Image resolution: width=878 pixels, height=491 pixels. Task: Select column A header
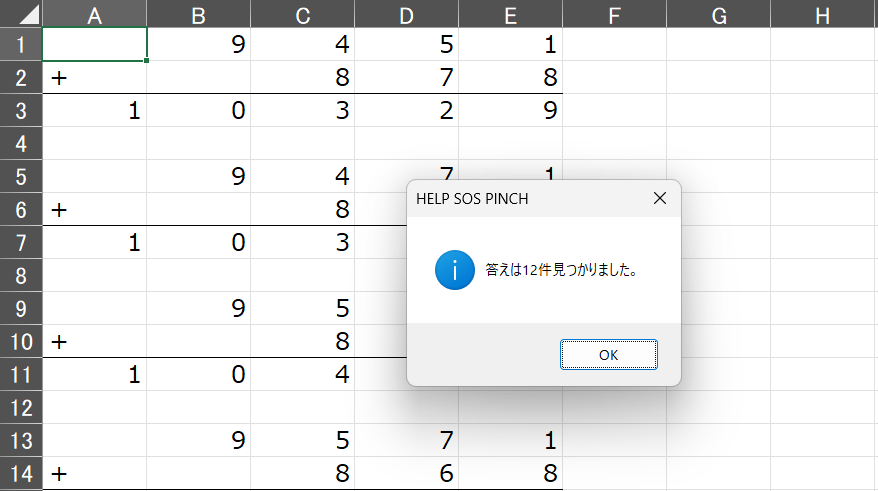pos(95,13)
